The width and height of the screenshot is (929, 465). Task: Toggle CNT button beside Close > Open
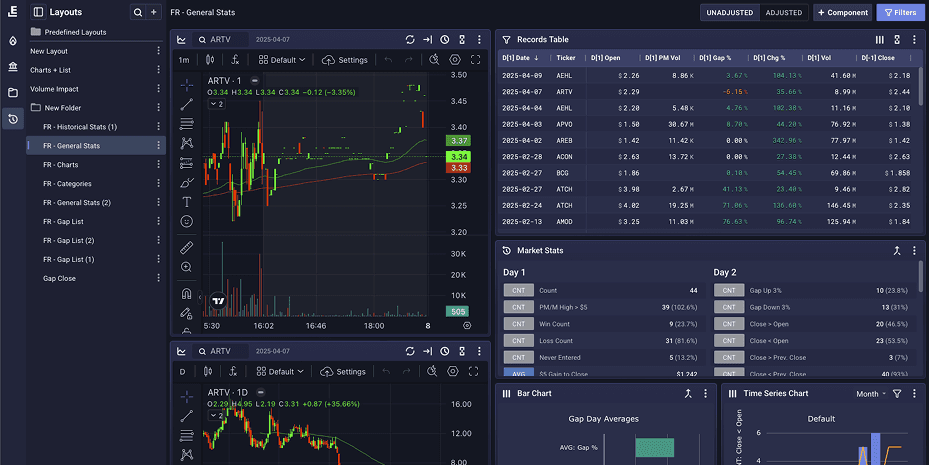coord(729,324)
